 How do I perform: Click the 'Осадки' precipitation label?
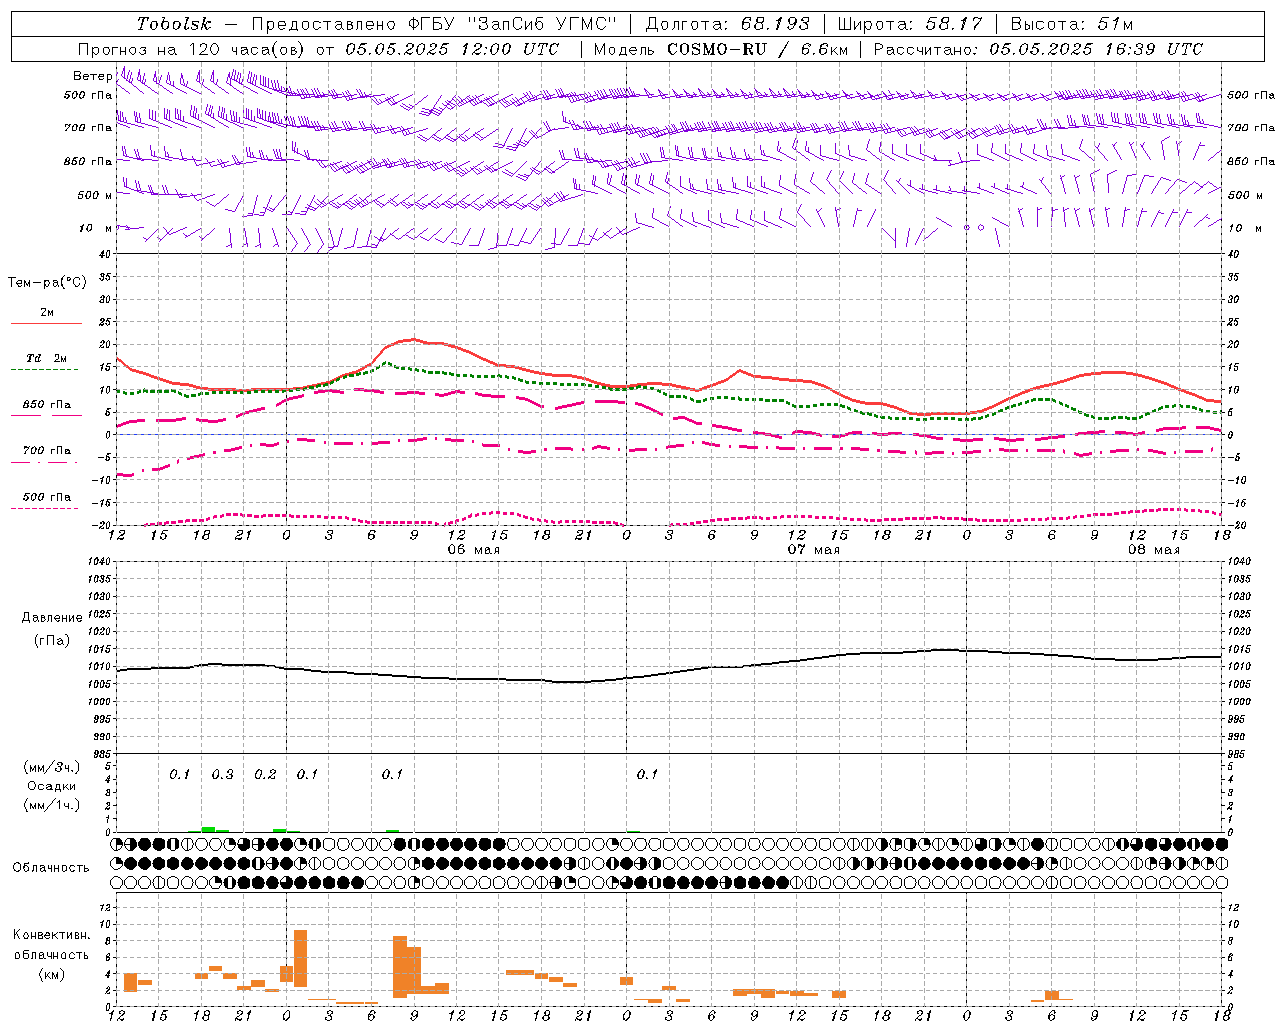point(52,786)
